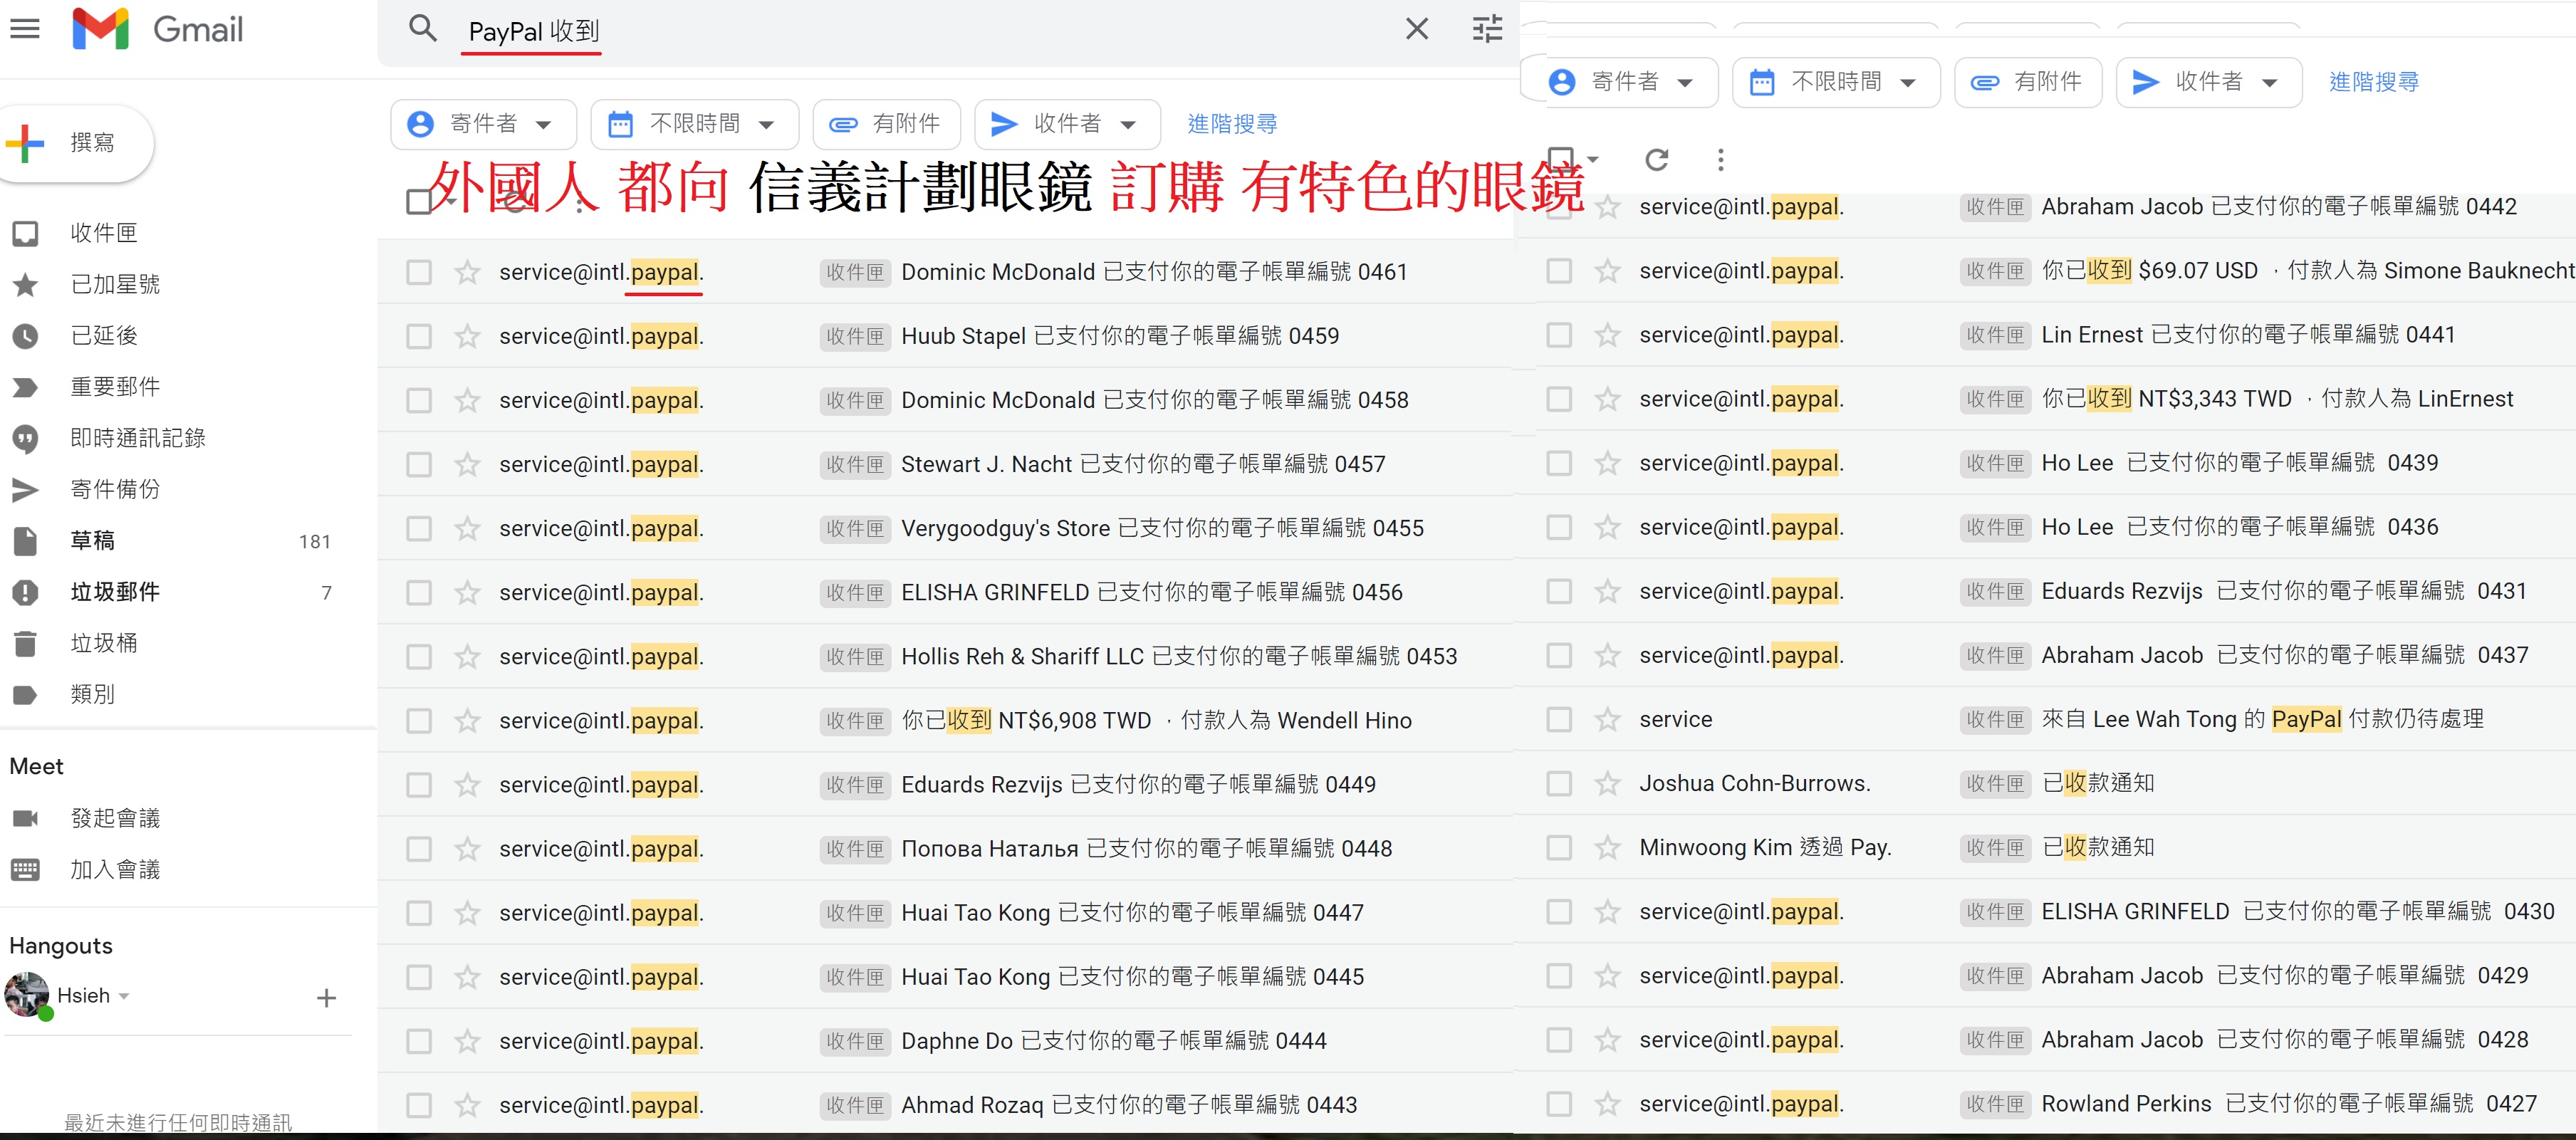Open the 已延後 snoozed folder

[x=103, y=335]
